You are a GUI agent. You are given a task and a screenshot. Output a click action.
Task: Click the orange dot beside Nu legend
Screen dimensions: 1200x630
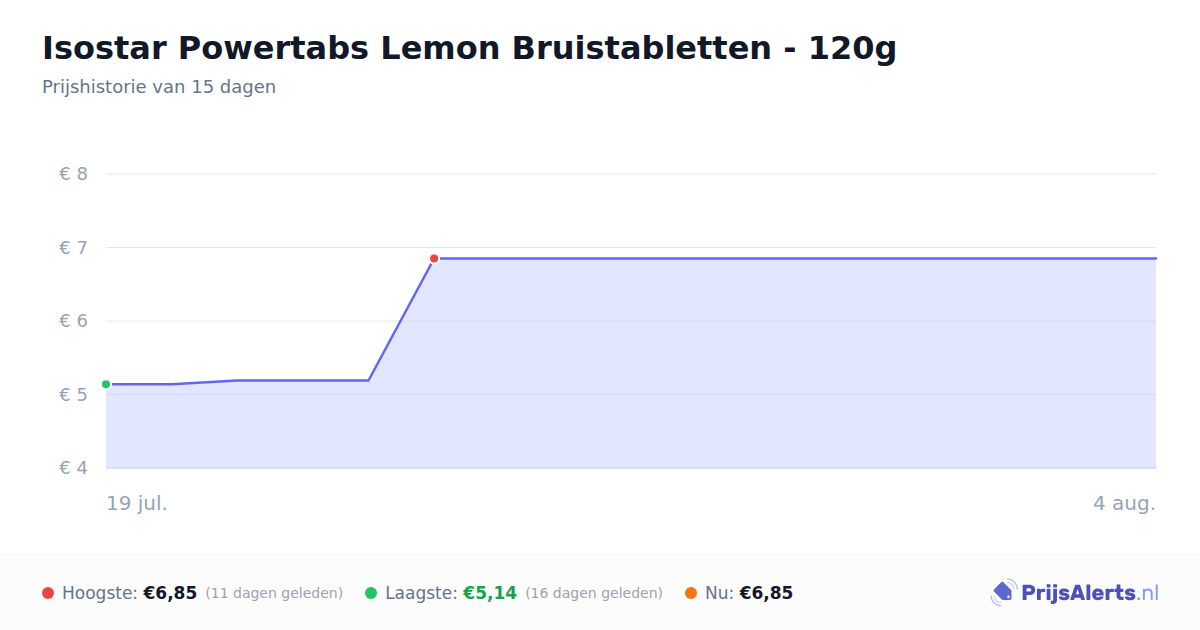pos(691,593)
